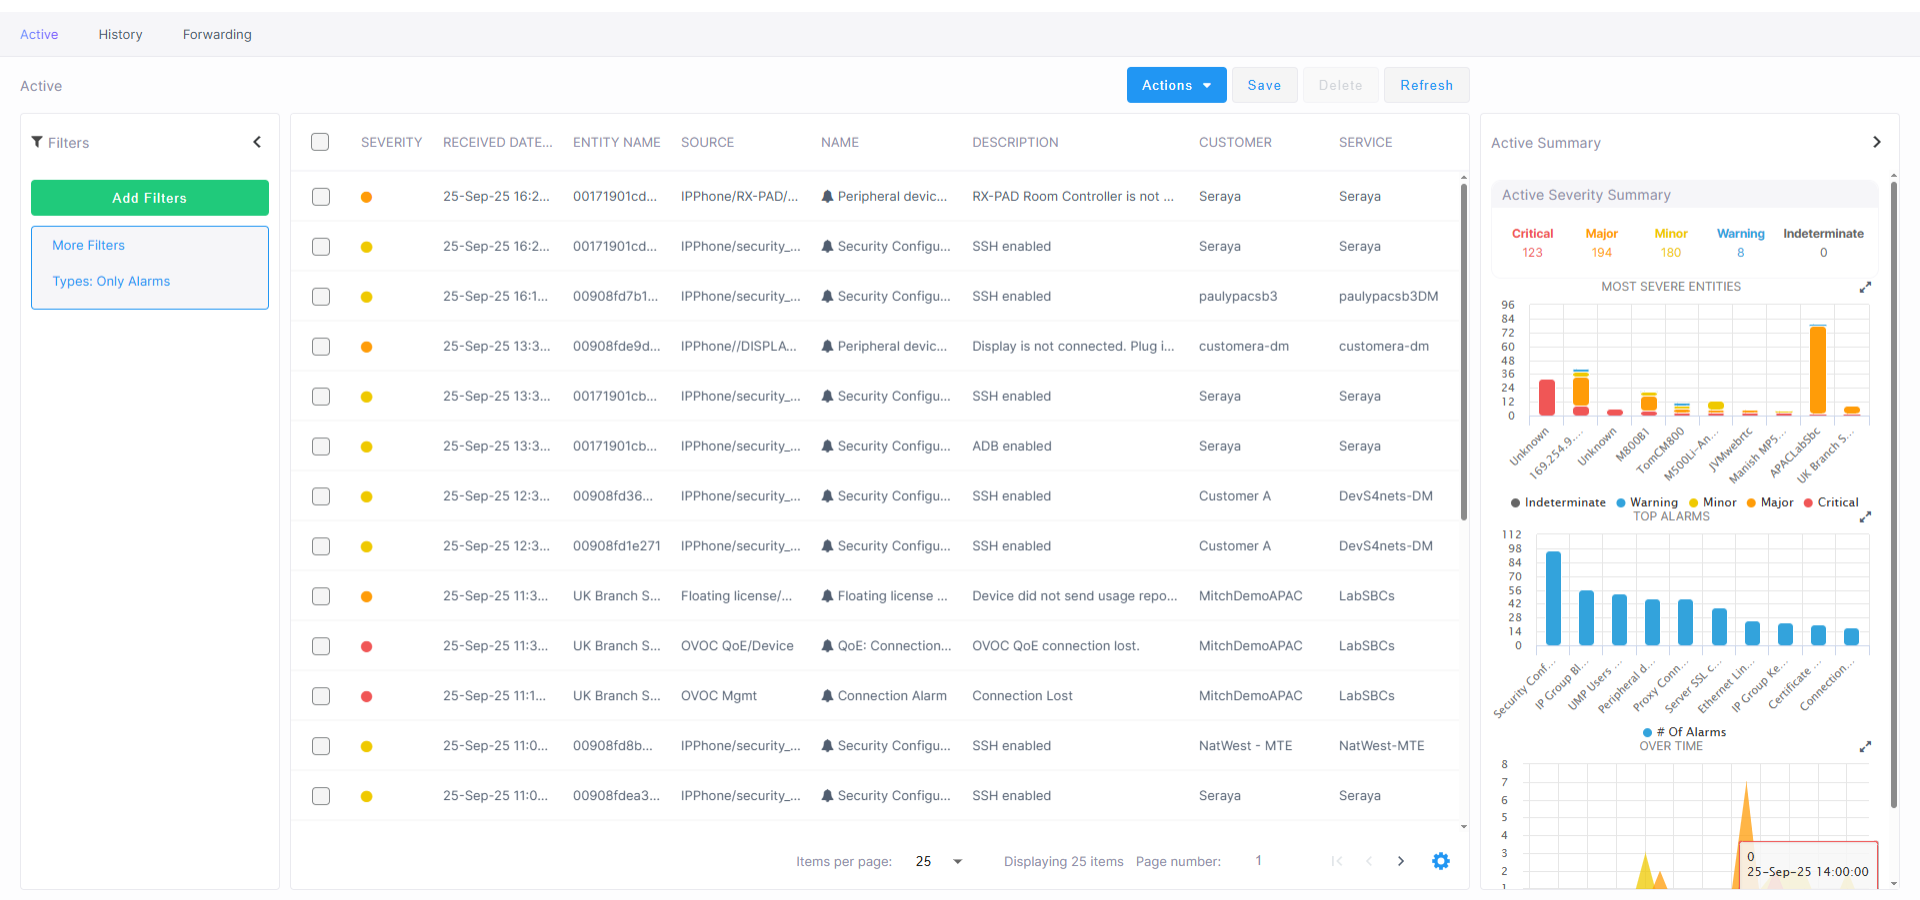The height and width of the screenshot is (900, 1920).
Task: Collapse the Active Summary panel chevron
Action: point(1876,142)
